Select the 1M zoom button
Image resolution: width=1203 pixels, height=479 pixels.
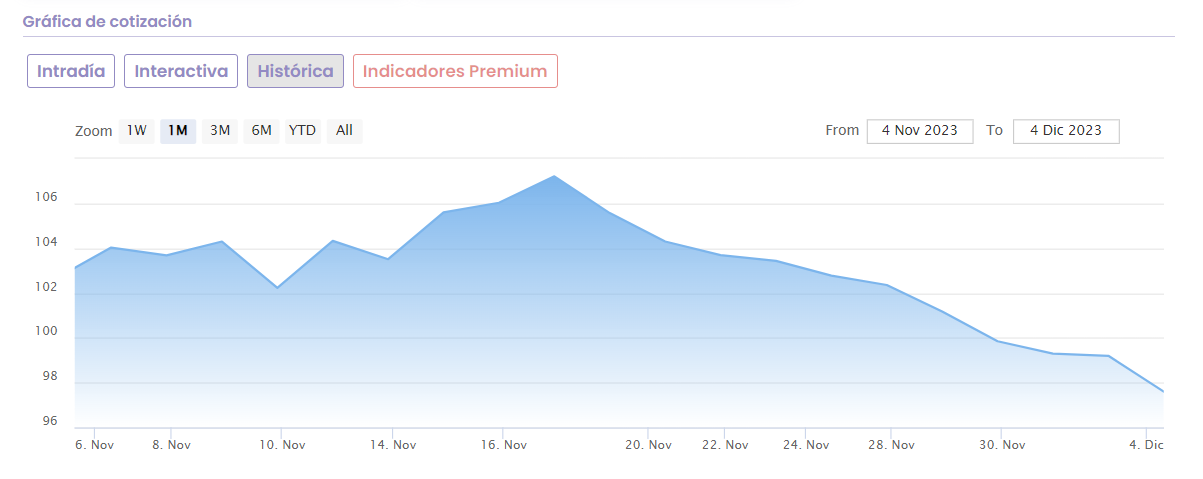(178, 131)
